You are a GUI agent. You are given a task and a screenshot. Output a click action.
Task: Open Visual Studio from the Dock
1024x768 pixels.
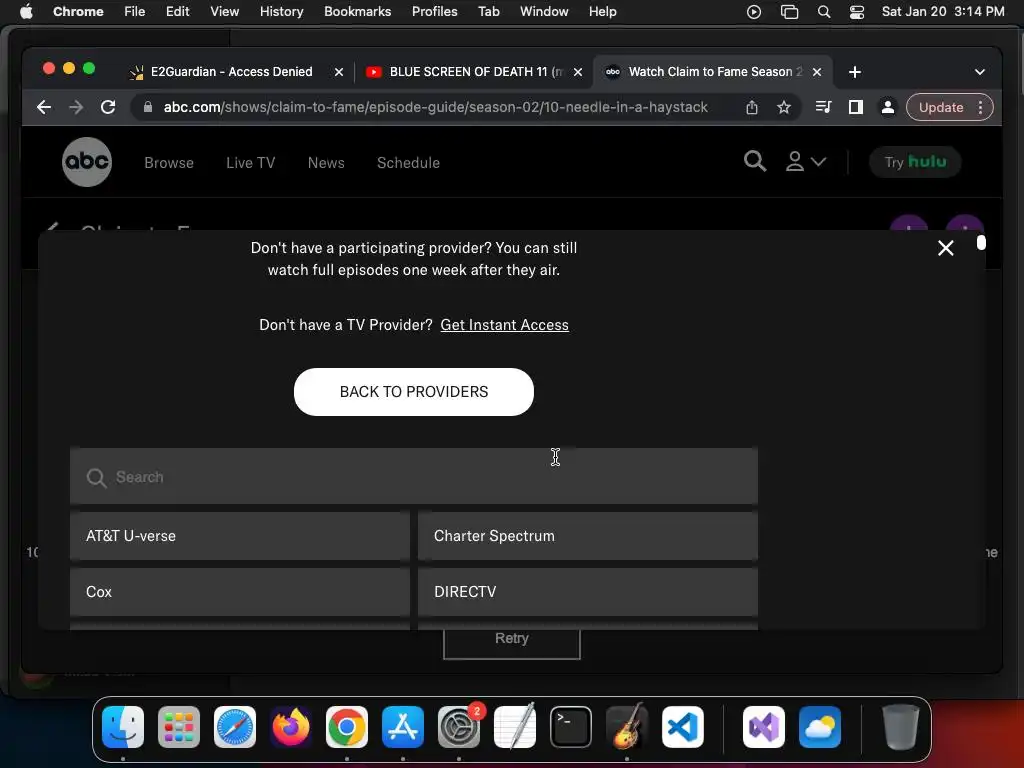coord(763,726)
